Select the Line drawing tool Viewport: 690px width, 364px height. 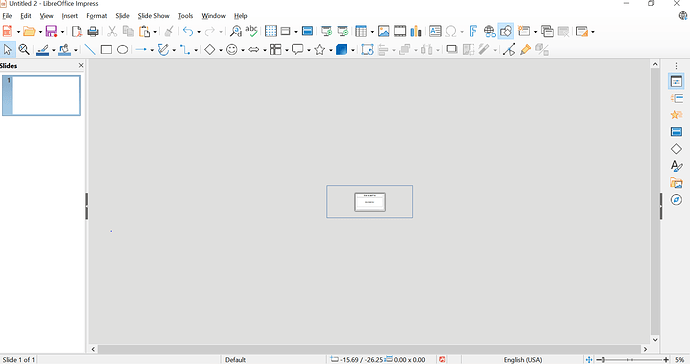click(x=90, y=50)
